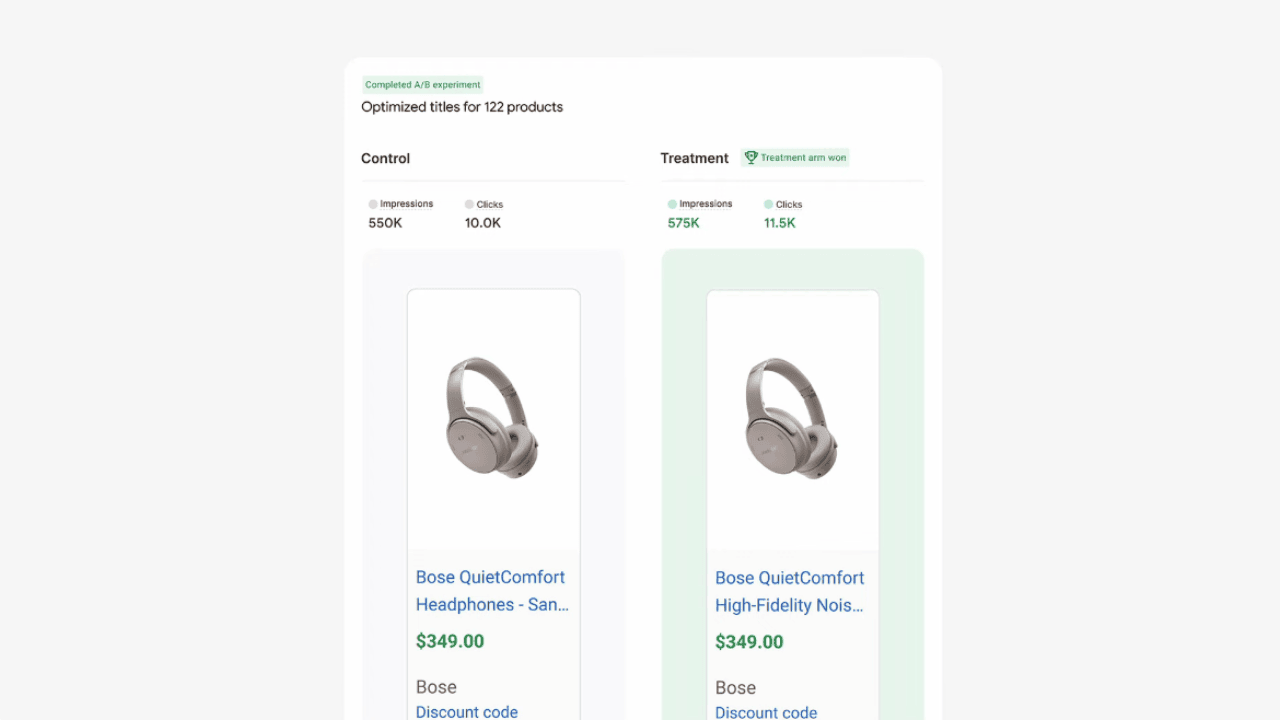Click the Treatment arm won badge text
This screenshot has width=1280, height=720.
point(803,158)
